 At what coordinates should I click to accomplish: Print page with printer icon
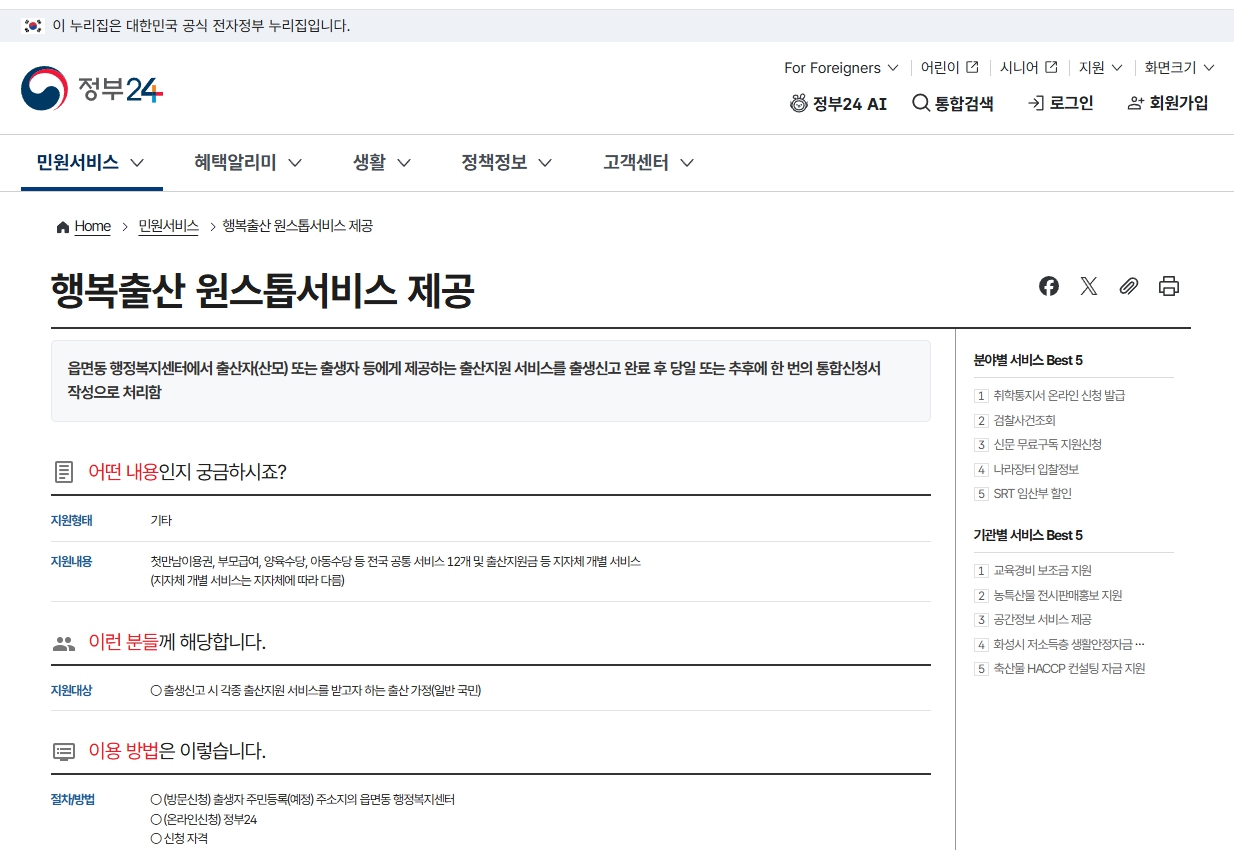click(x=1169, y=287)
